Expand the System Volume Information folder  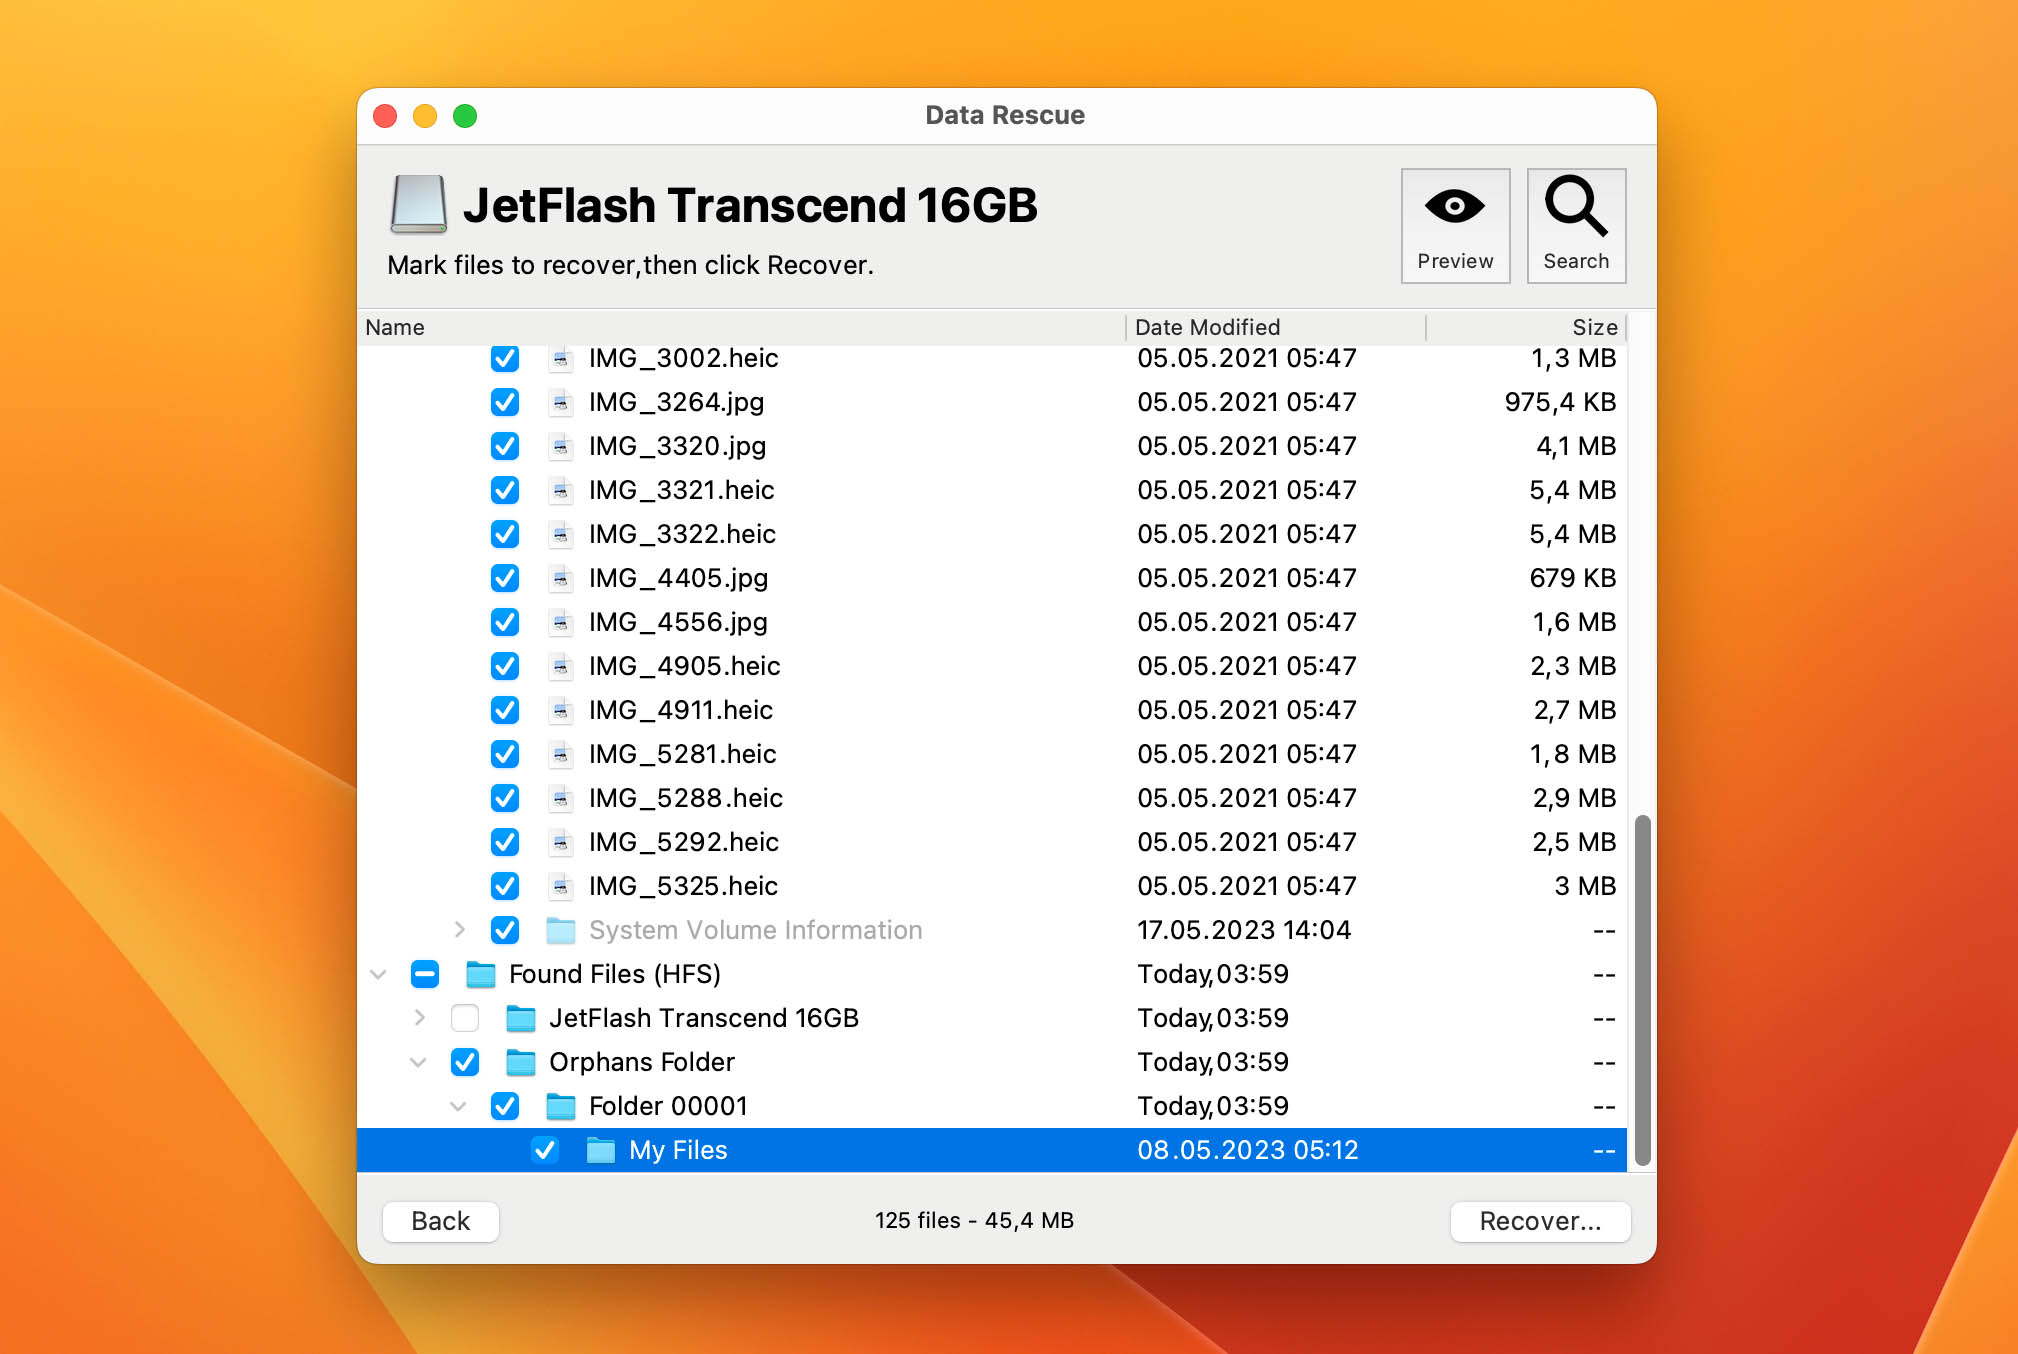[459, 930]
